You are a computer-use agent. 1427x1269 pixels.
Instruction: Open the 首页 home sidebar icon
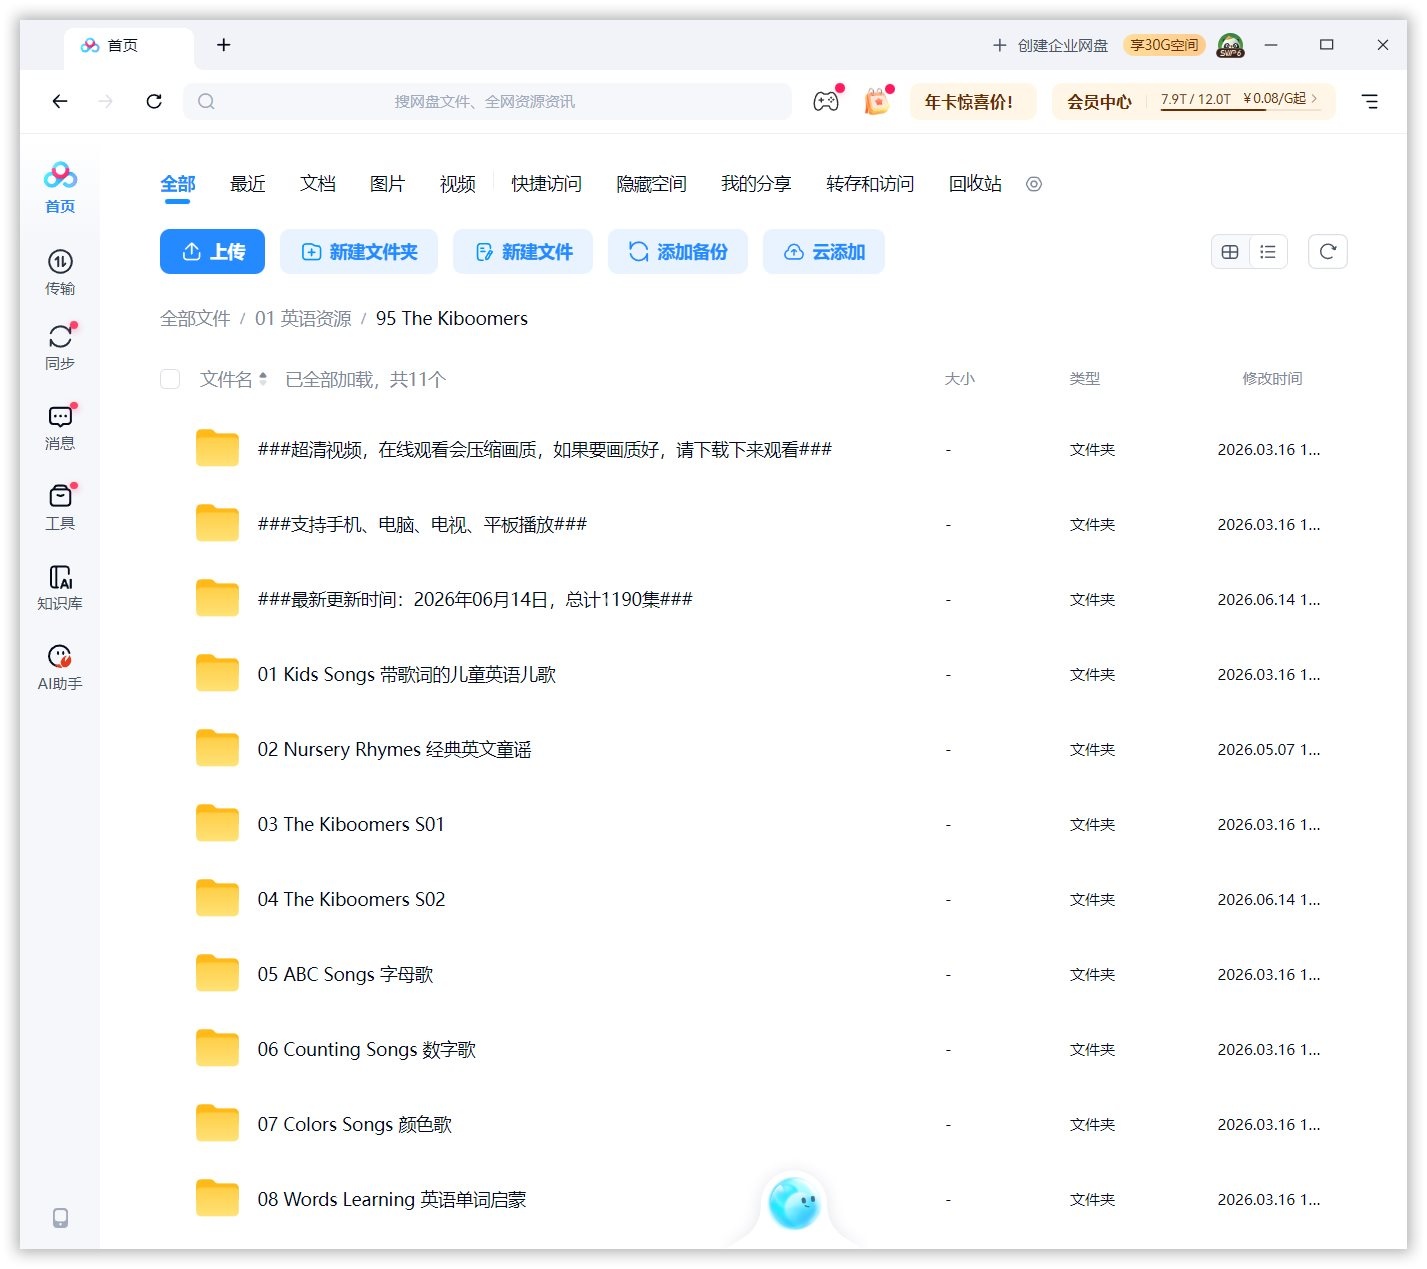pyautogui.click(x=60, y=187)
